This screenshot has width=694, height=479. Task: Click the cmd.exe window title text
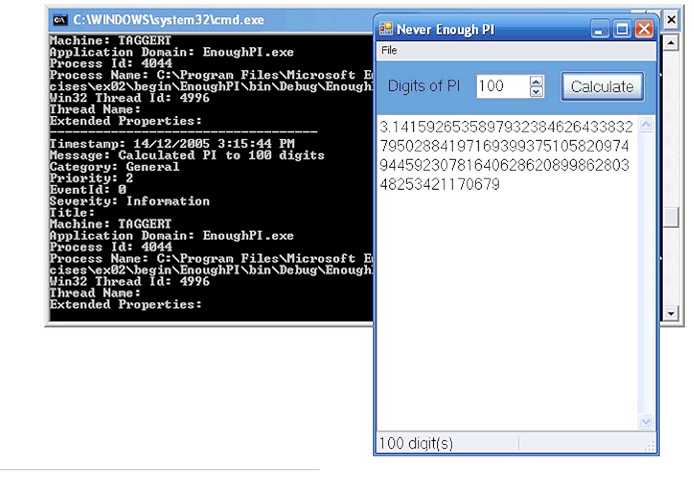(169, 20)
